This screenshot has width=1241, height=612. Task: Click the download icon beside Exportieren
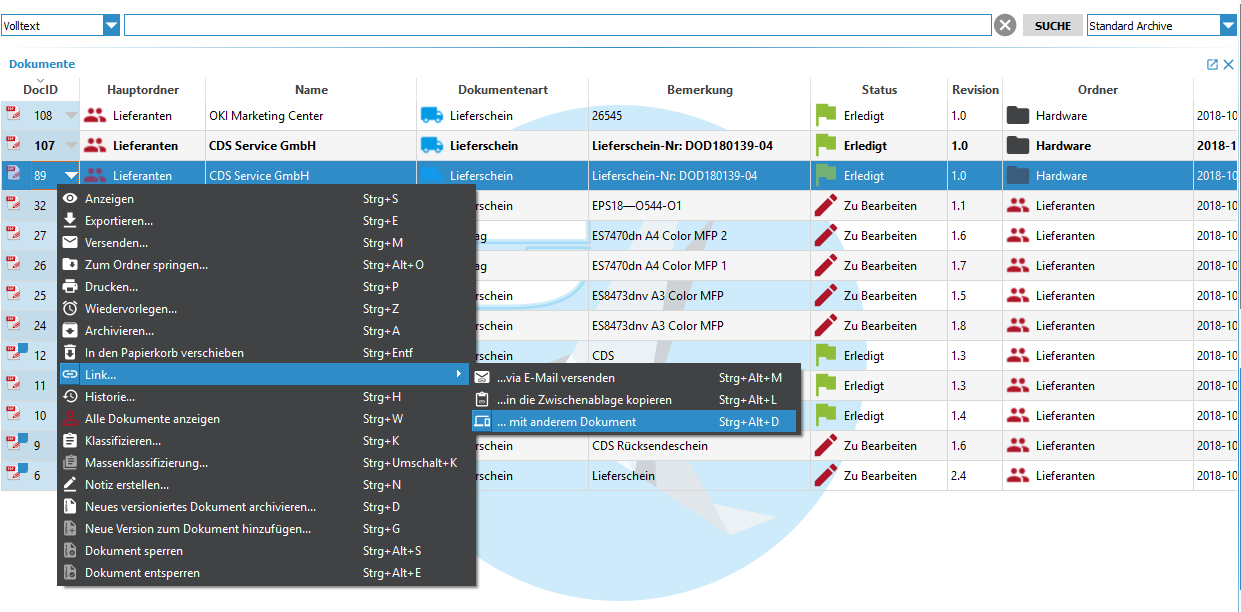[70, 221]
